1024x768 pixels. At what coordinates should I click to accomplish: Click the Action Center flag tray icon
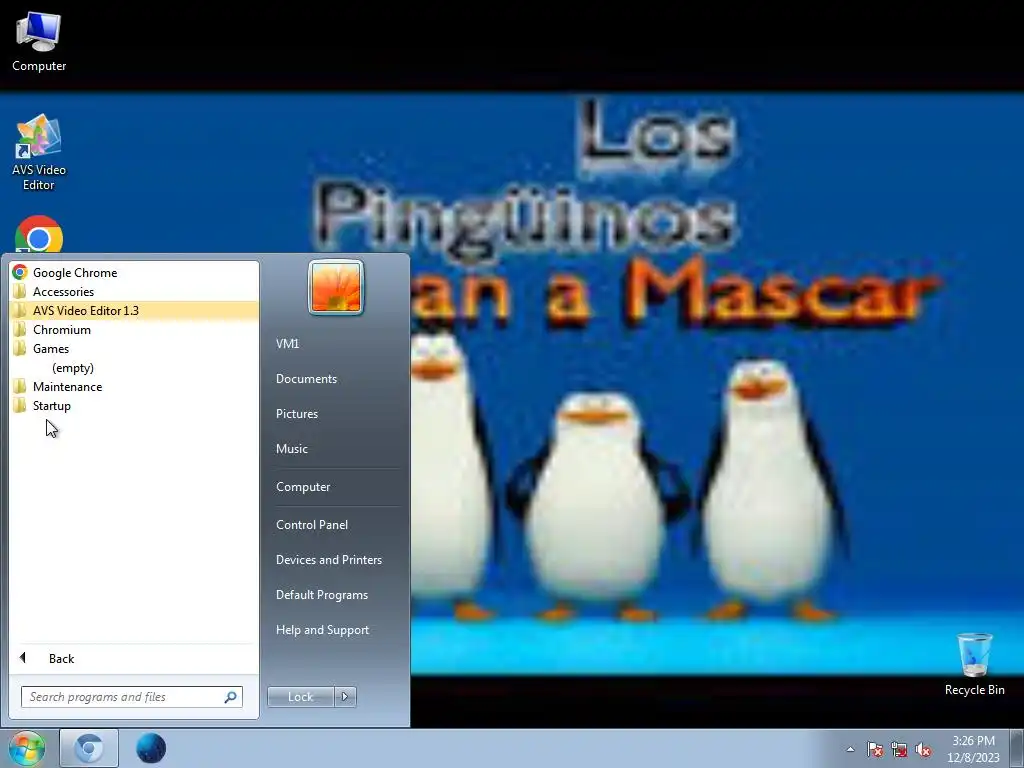tap(875, 750)
